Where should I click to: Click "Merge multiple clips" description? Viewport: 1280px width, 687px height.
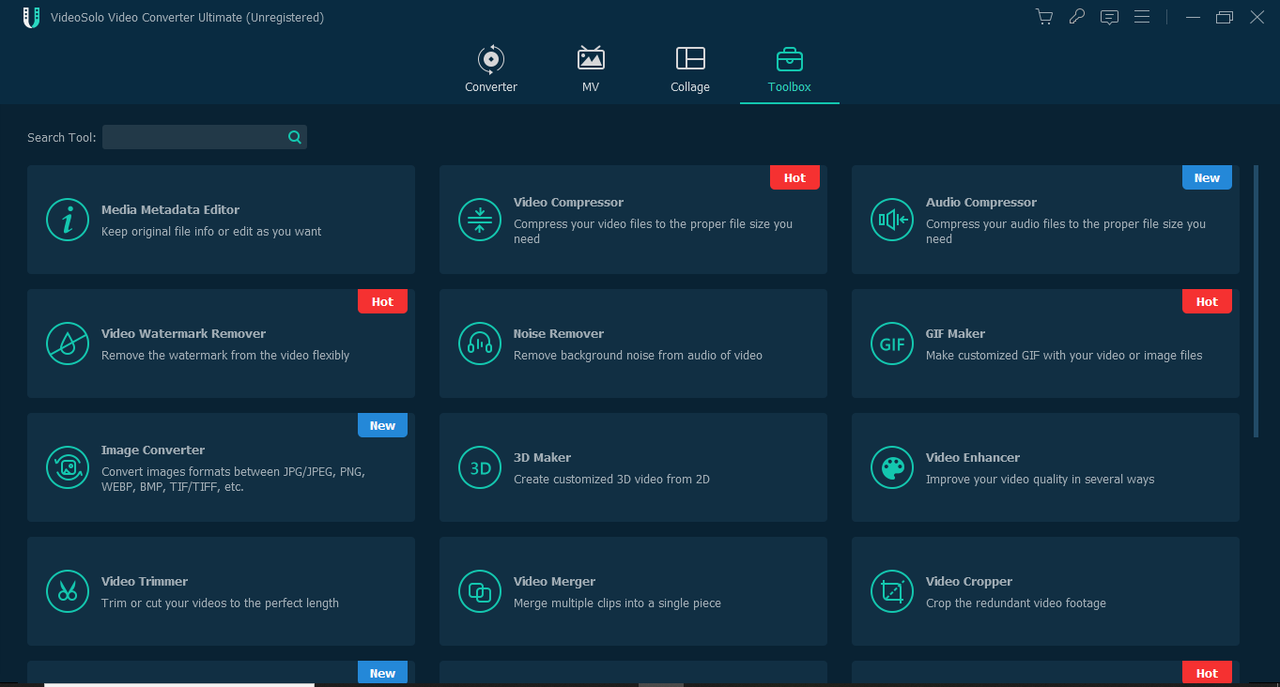(x=617, y=604)
